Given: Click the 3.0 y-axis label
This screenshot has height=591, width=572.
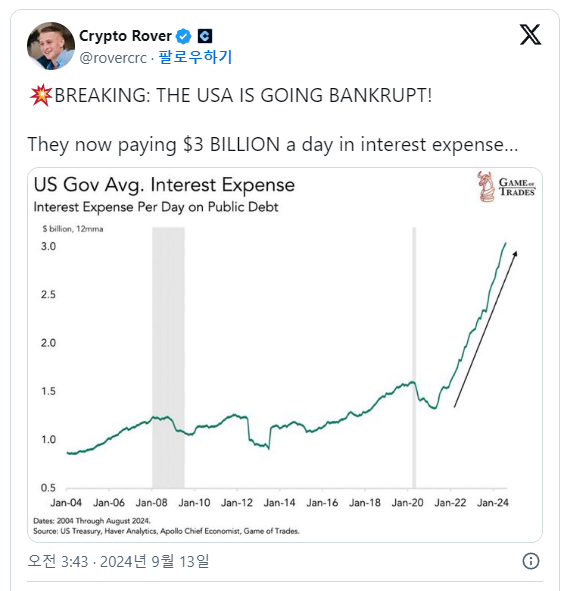Looking at the screenshot, I should (48, 246).
